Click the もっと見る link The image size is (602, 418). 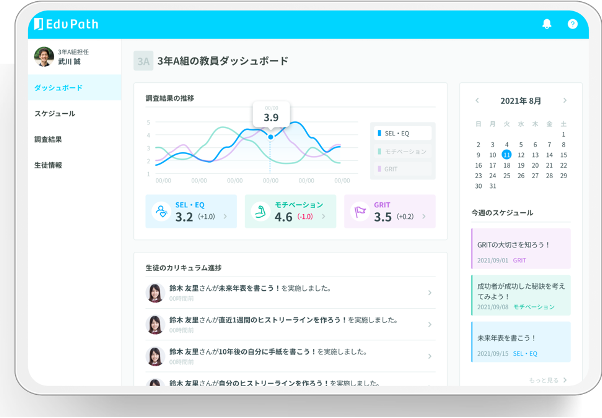(x=548, y=380)
